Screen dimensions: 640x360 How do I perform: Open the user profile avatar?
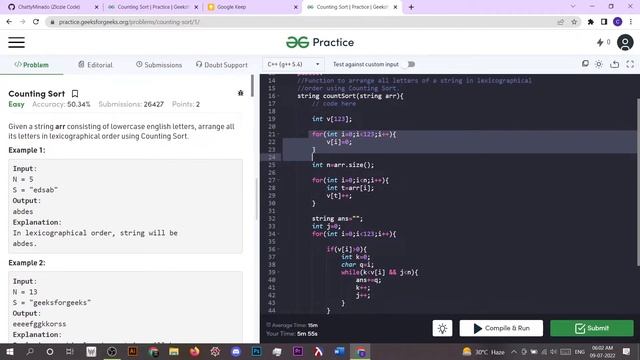tap(625, 42)
